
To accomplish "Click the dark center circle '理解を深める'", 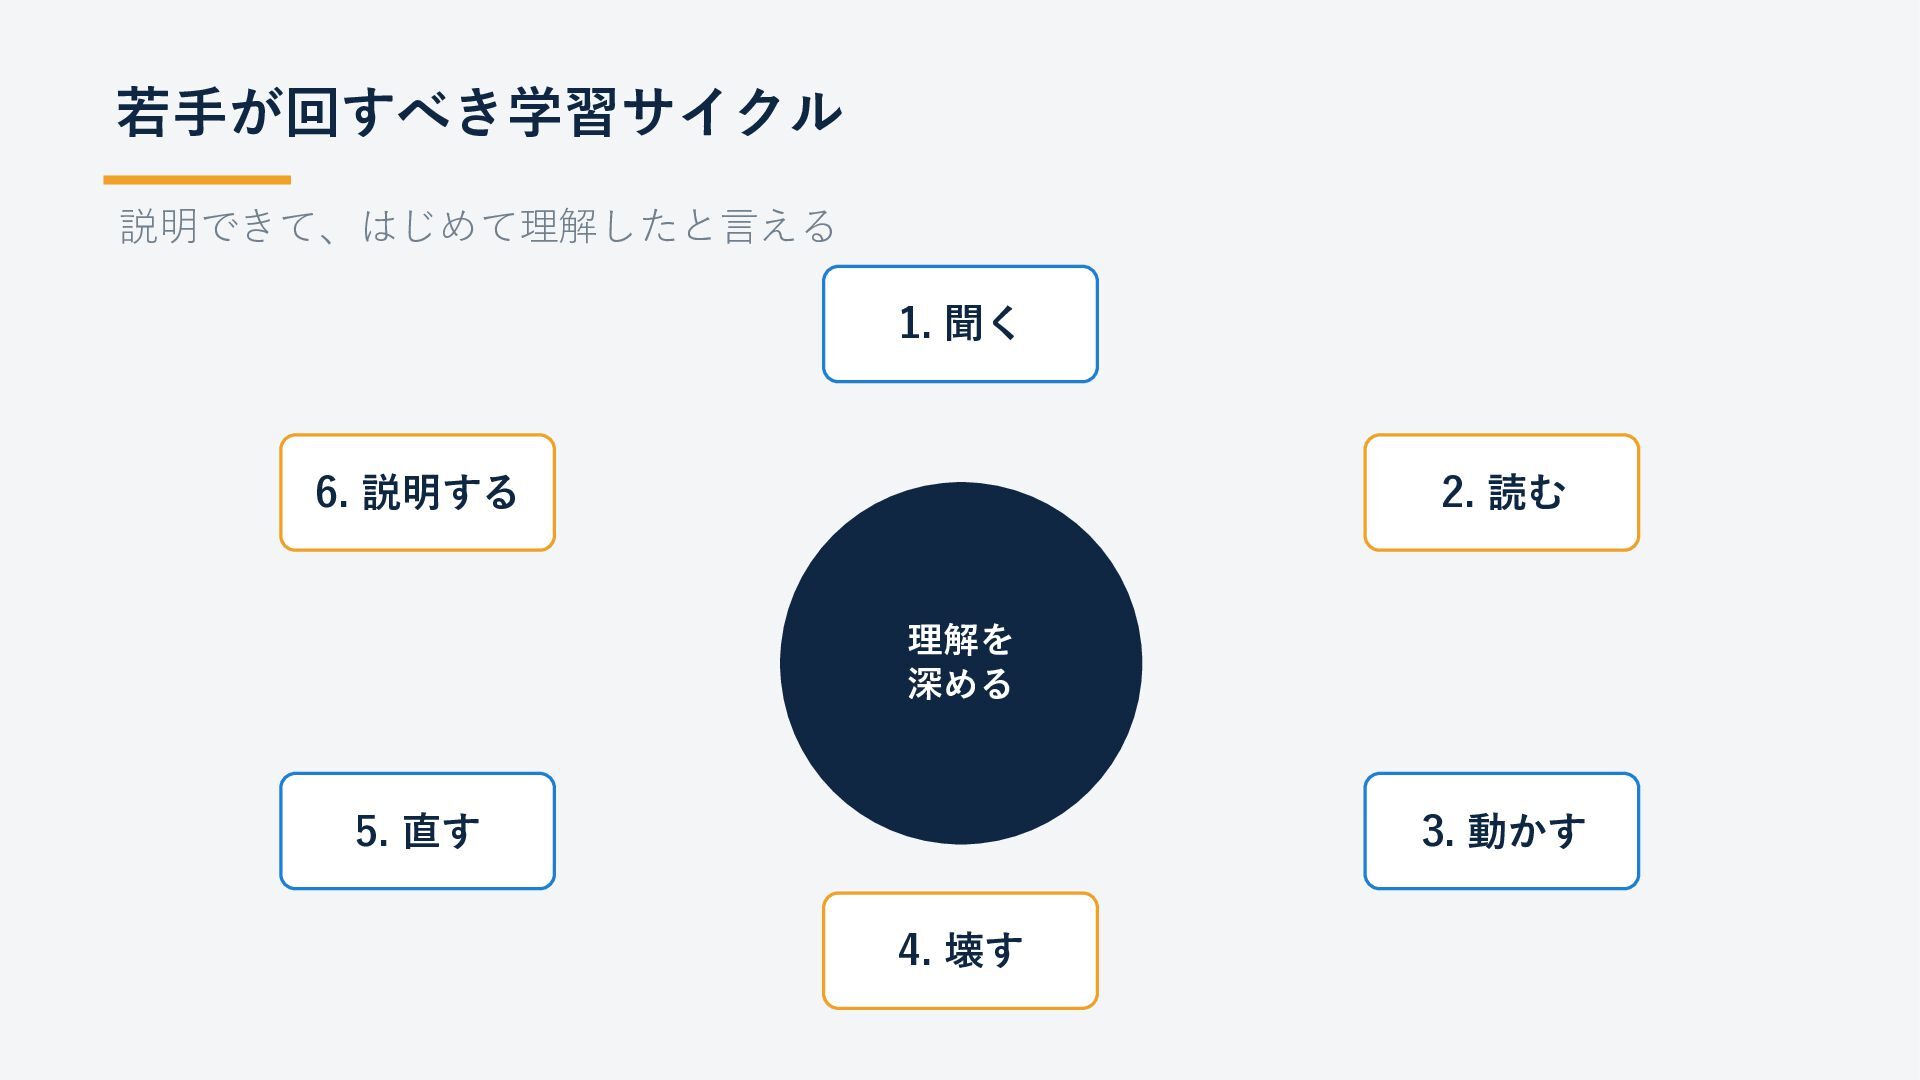I will point(960,663).
